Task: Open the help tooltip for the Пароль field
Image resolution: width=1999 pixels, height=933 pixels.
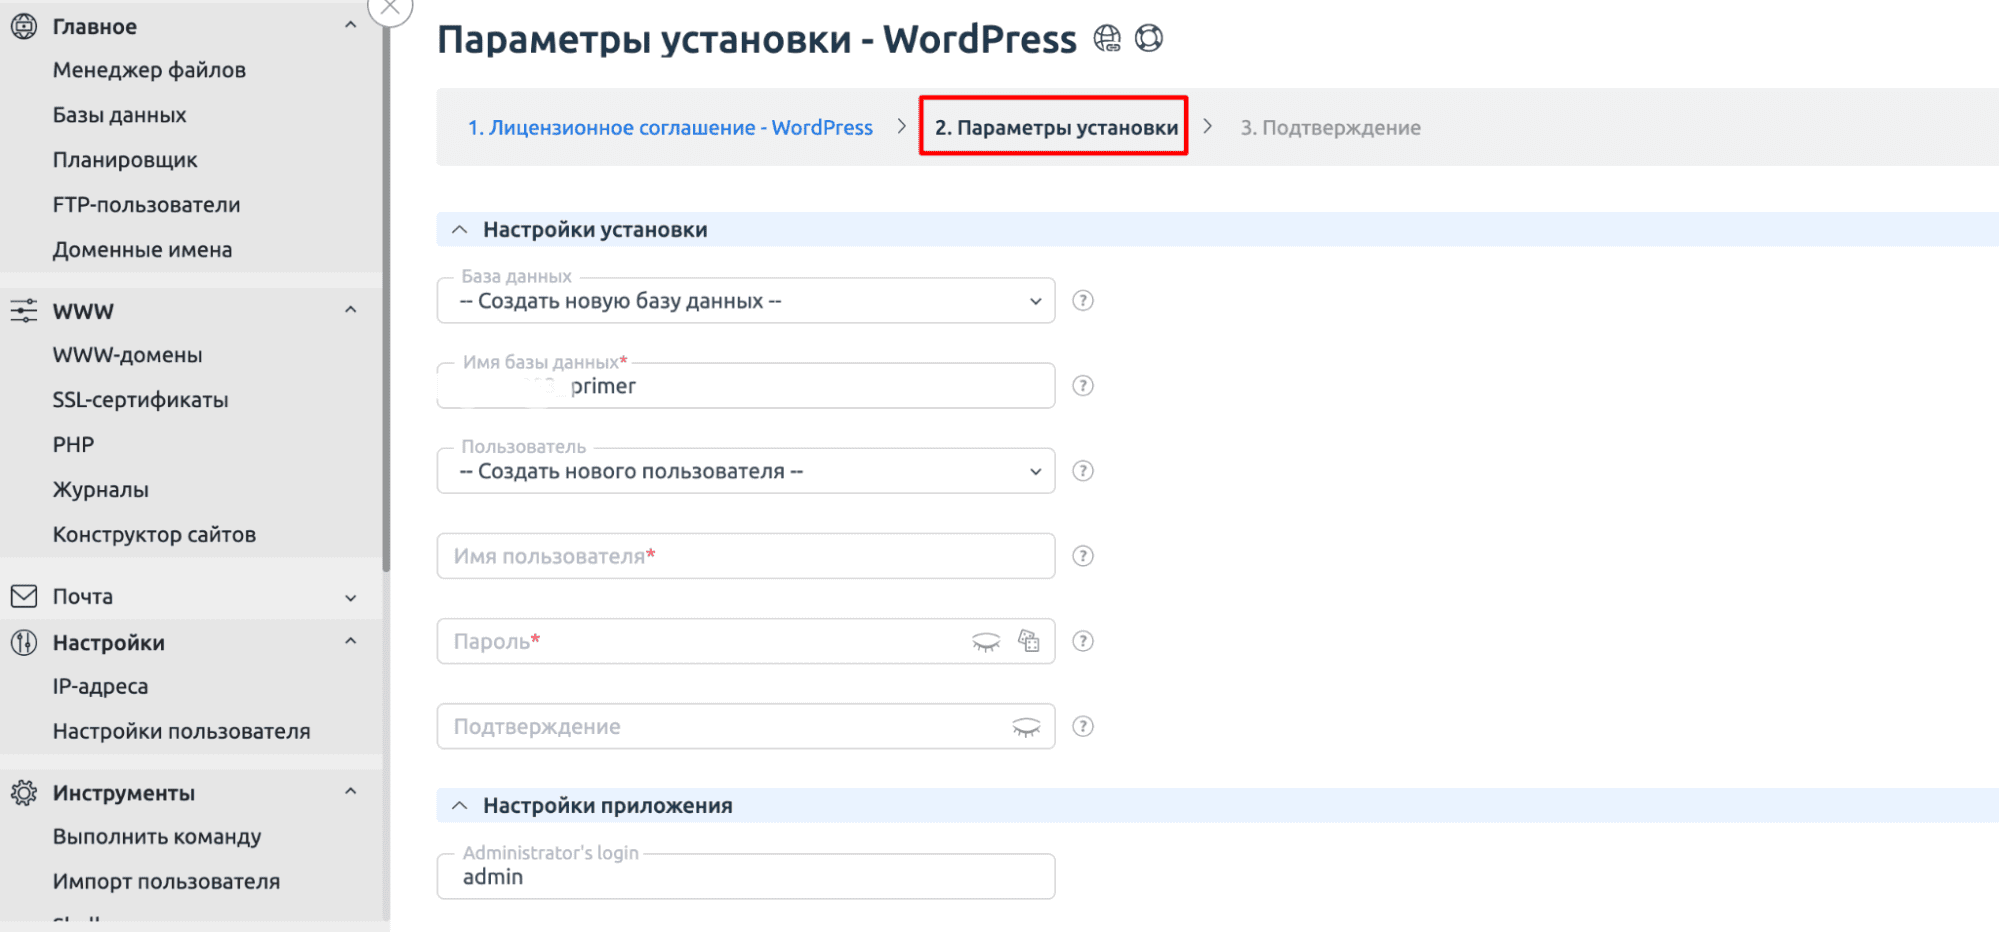Action: [1083, 641]
